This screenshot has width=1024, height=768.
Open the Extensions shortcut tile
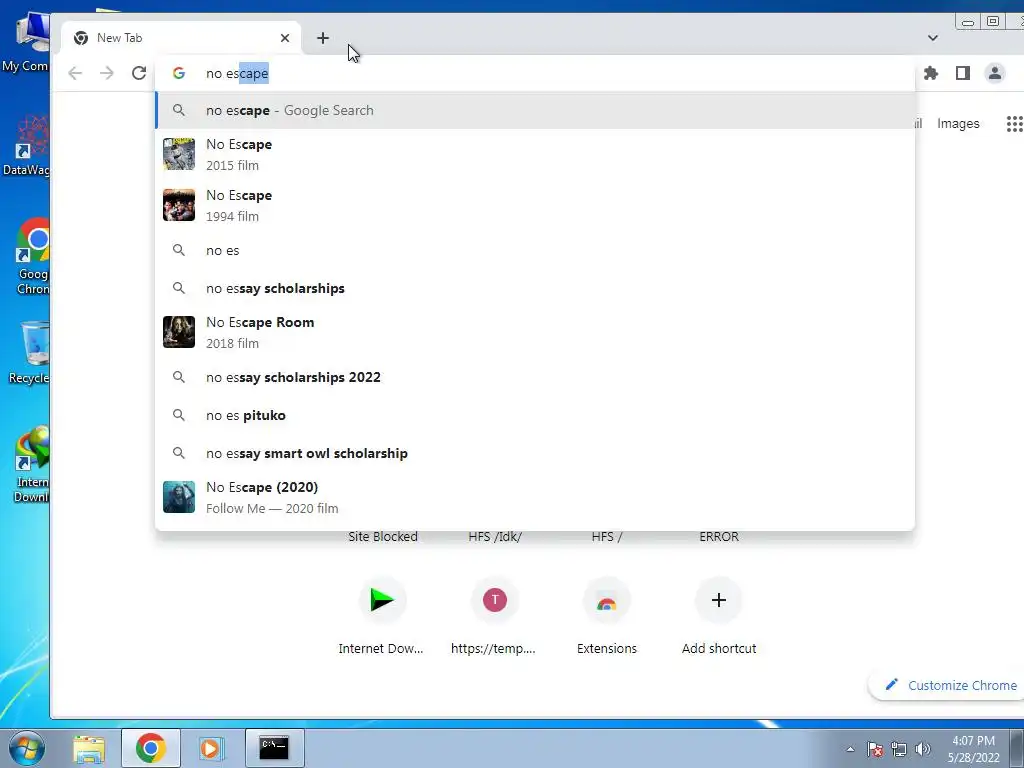607,615
